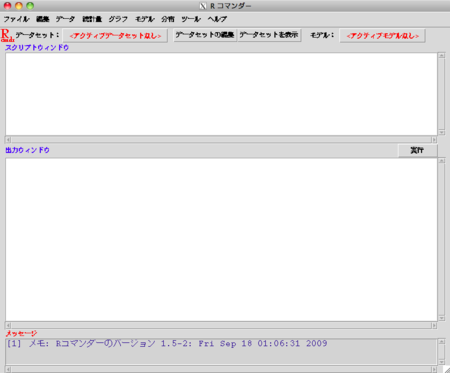Screen dimensions: 450x373
Task: Click the X11 icon in title bar
Action: 203,6
